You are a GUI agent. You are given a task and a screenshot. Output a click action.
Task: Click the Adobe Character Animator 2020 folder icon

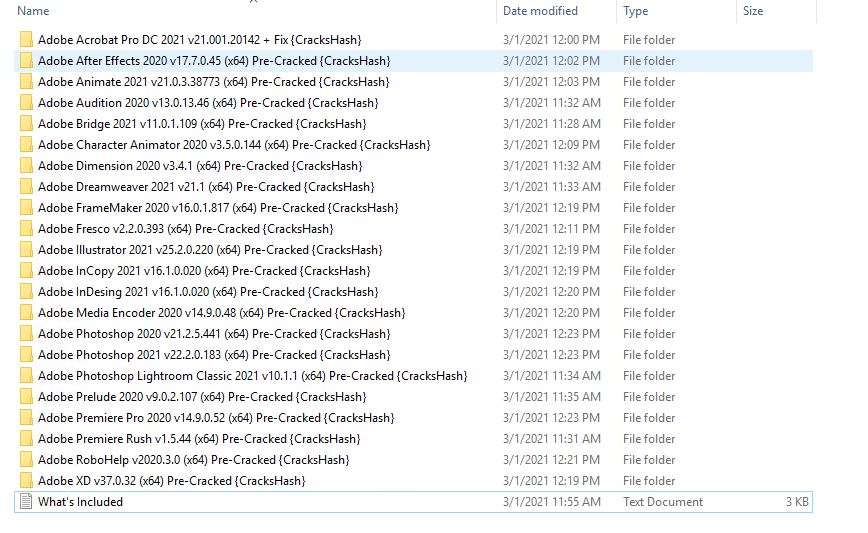(x=26, y=145)
